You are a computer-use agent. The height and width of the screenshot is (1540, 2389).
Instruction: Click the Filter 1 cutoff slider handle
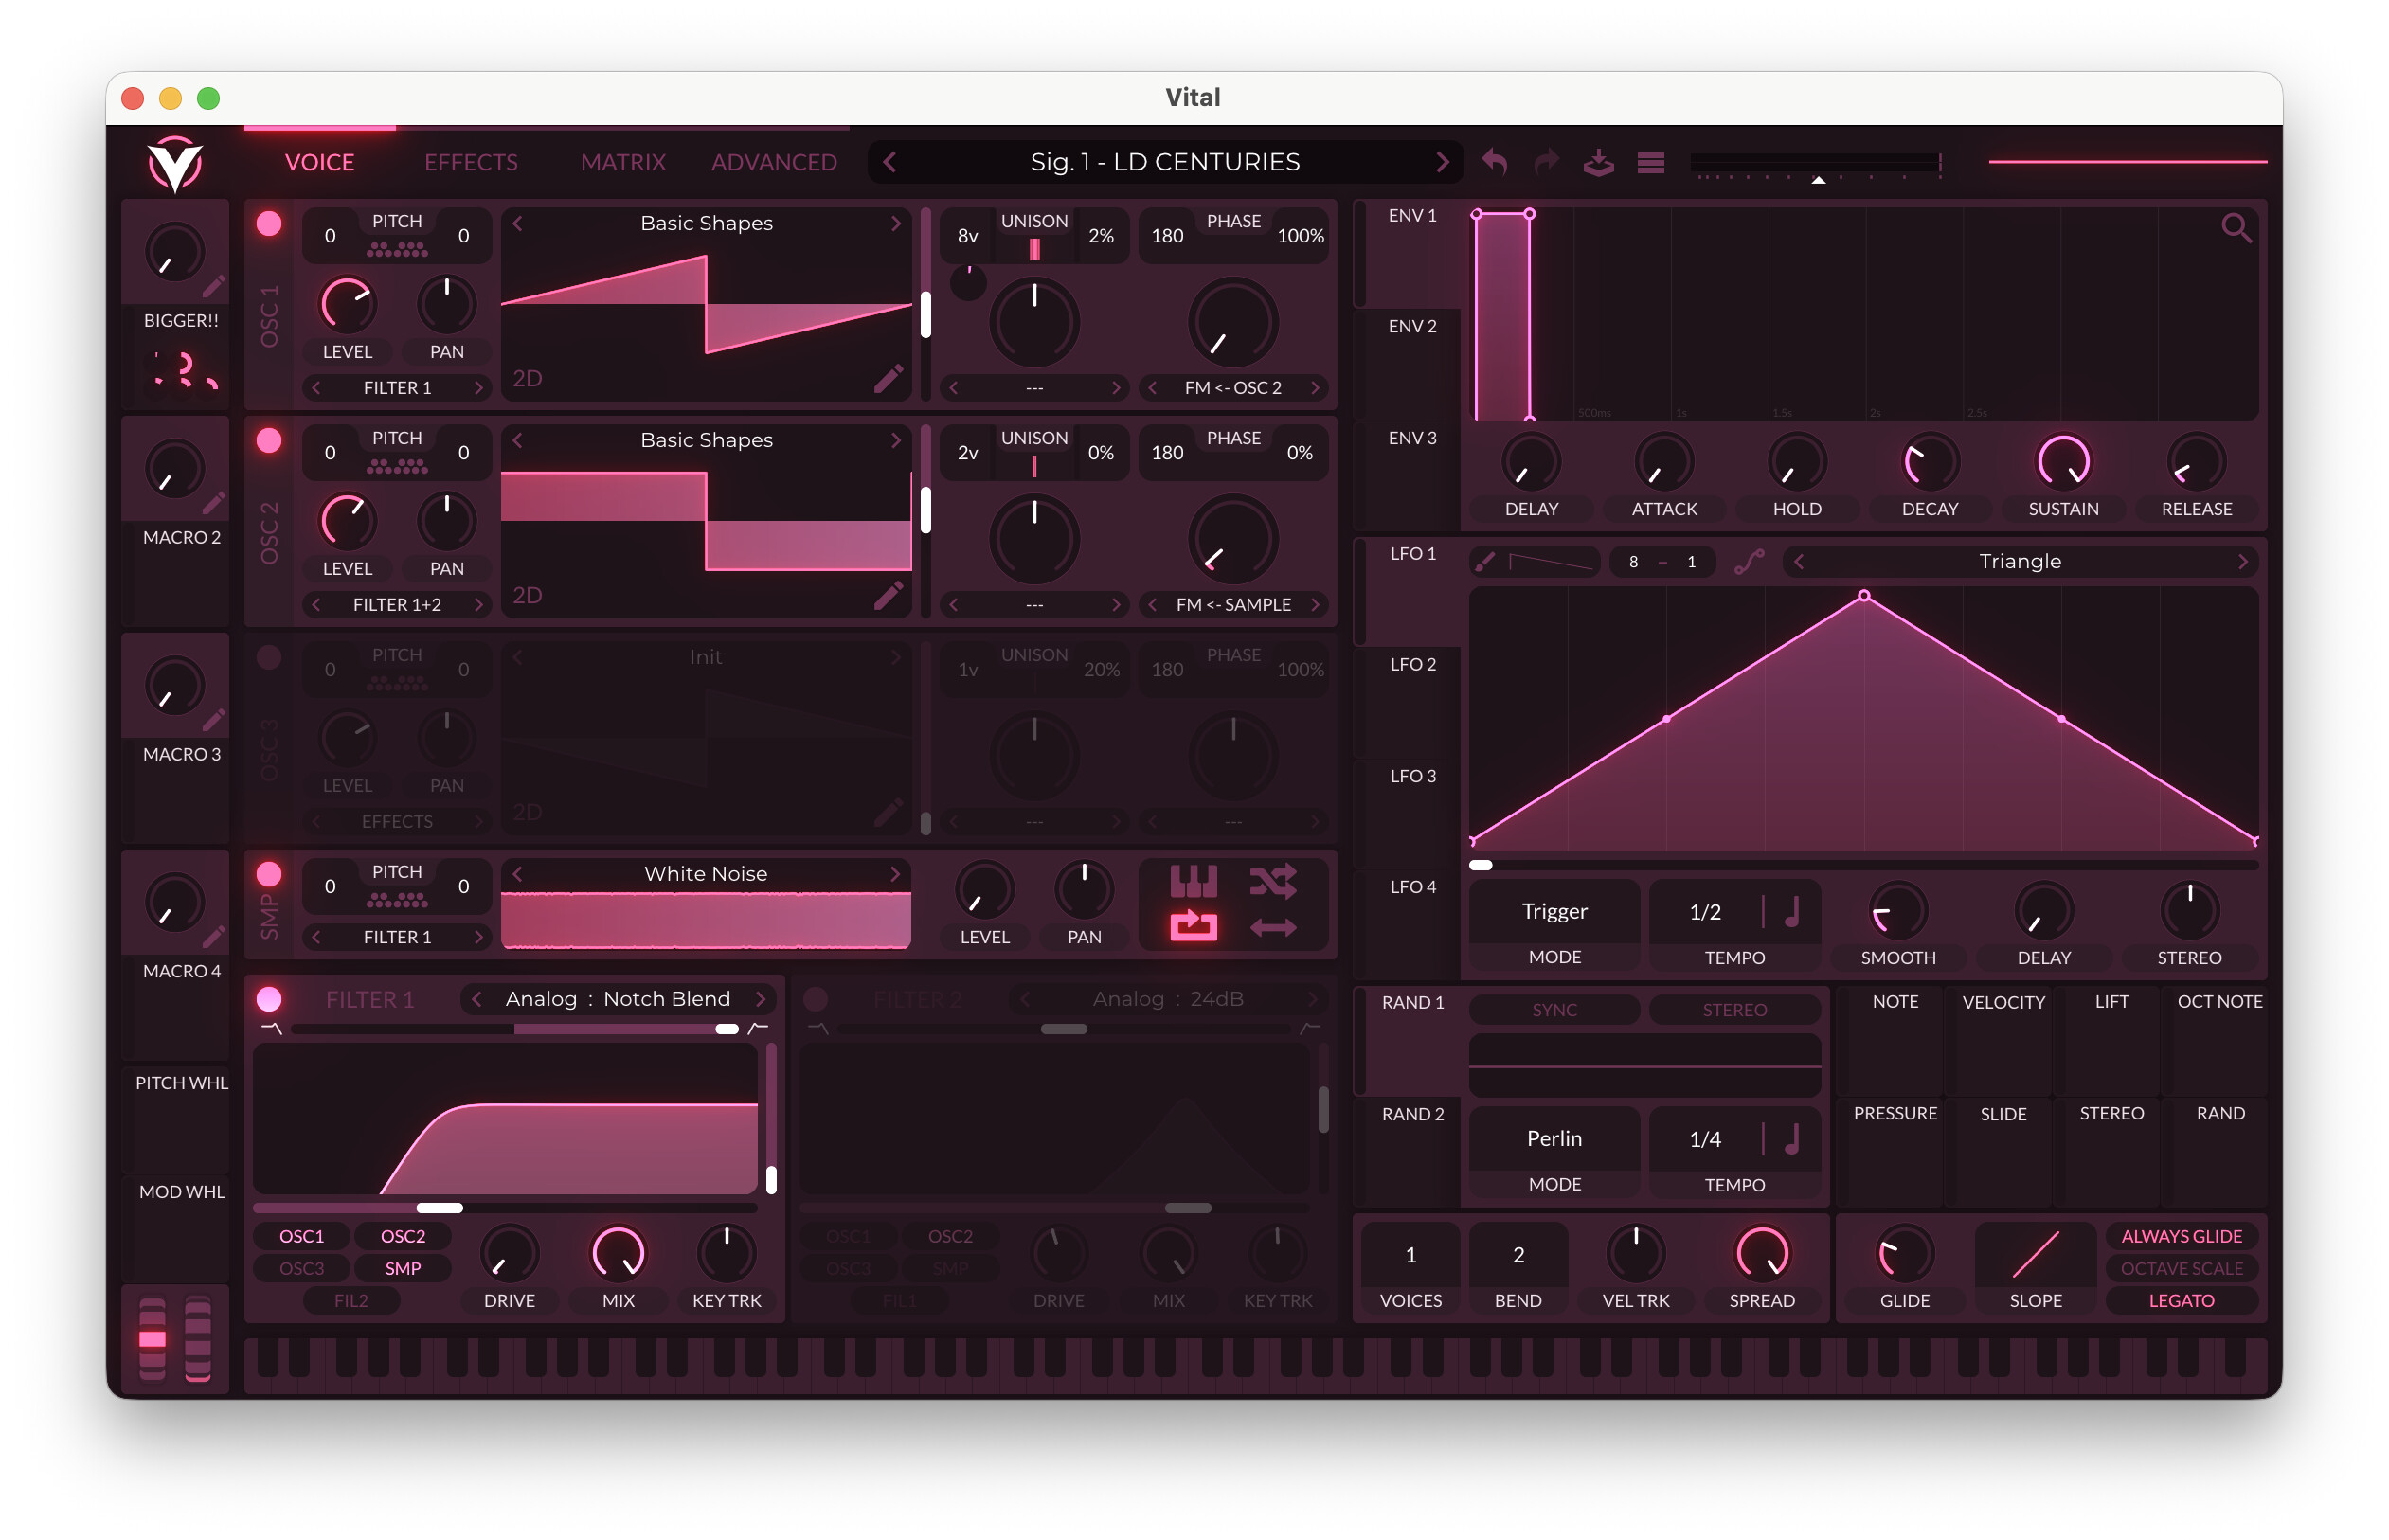pyautogui.click(x=440, y=1208)
